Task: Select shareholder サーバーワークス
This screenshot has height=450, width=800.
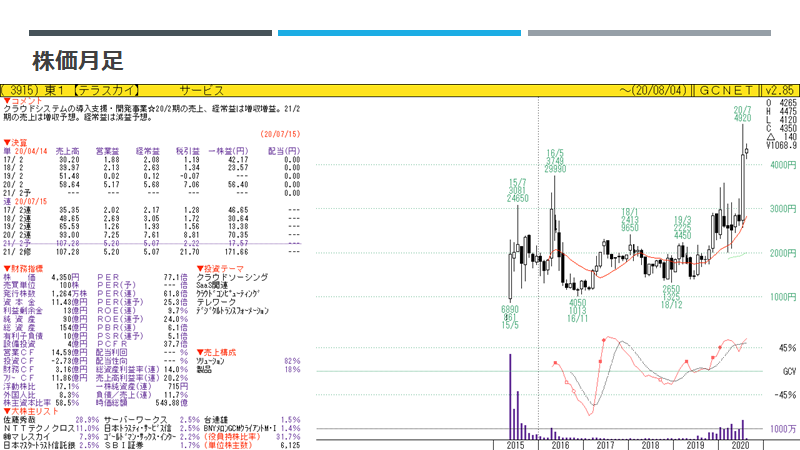Action: click(x=135, y=420)
